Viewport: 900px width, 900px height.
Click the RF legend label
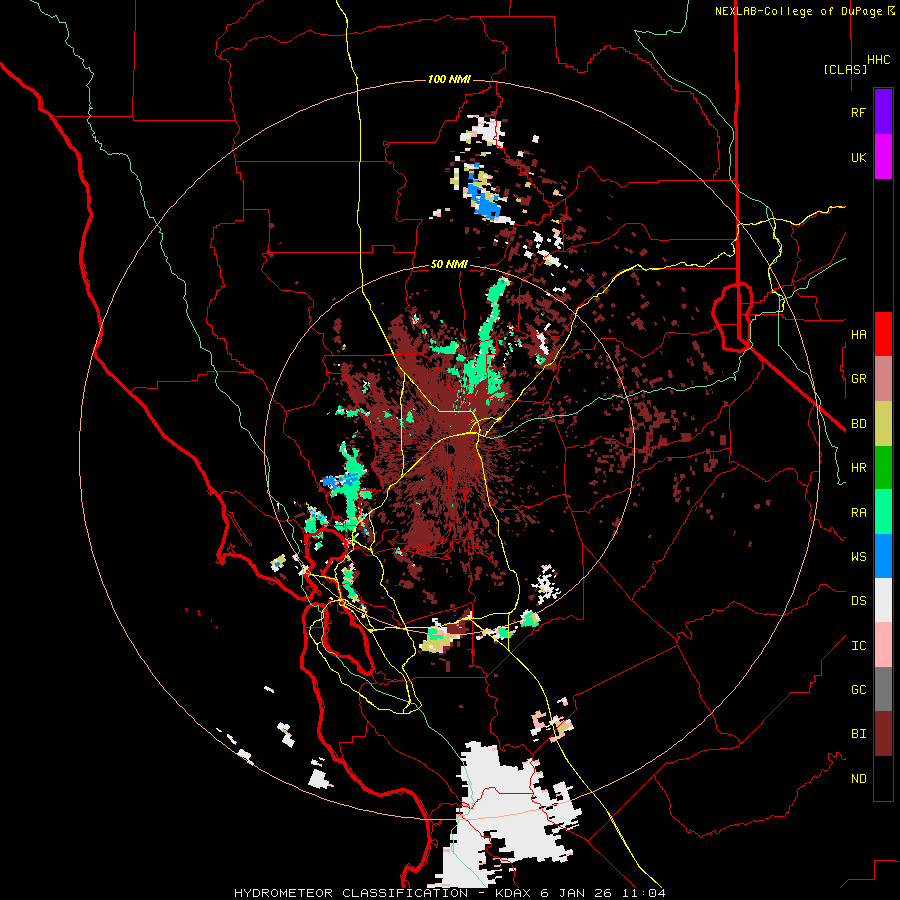(x=859, y=113)
